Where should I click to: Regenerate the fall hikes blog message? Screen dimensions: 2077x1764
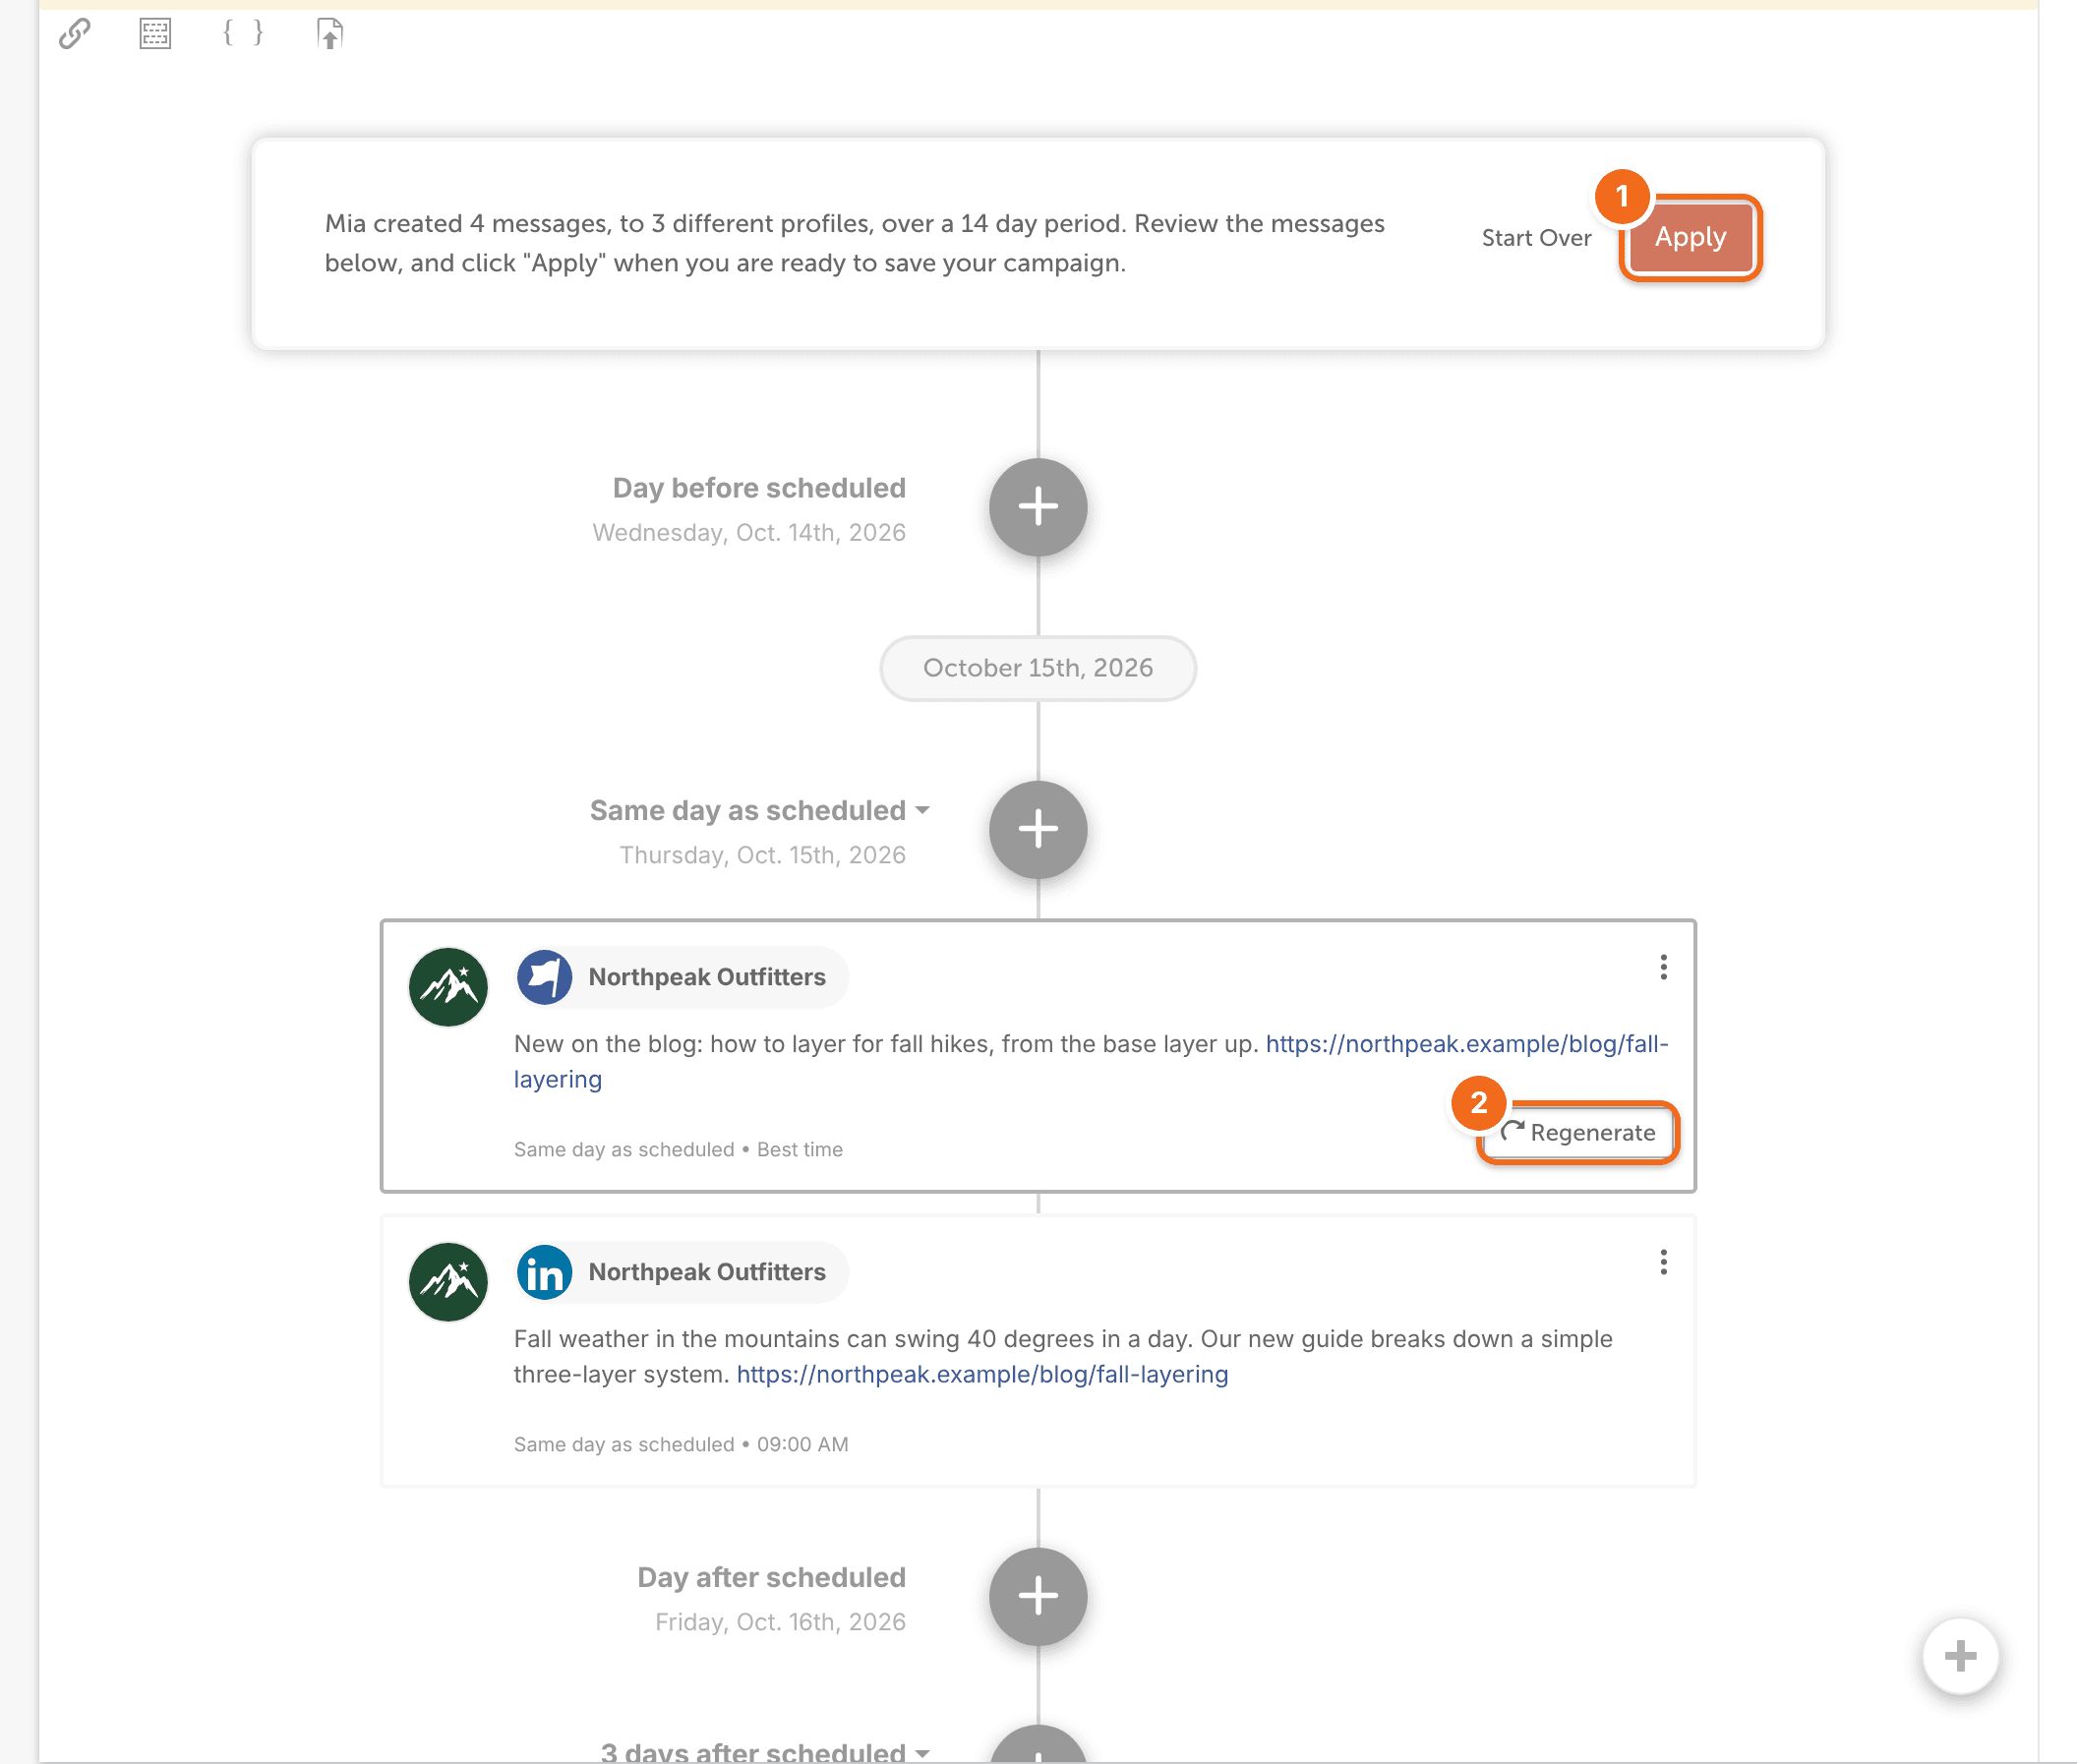click(x=1578, y=1132)
